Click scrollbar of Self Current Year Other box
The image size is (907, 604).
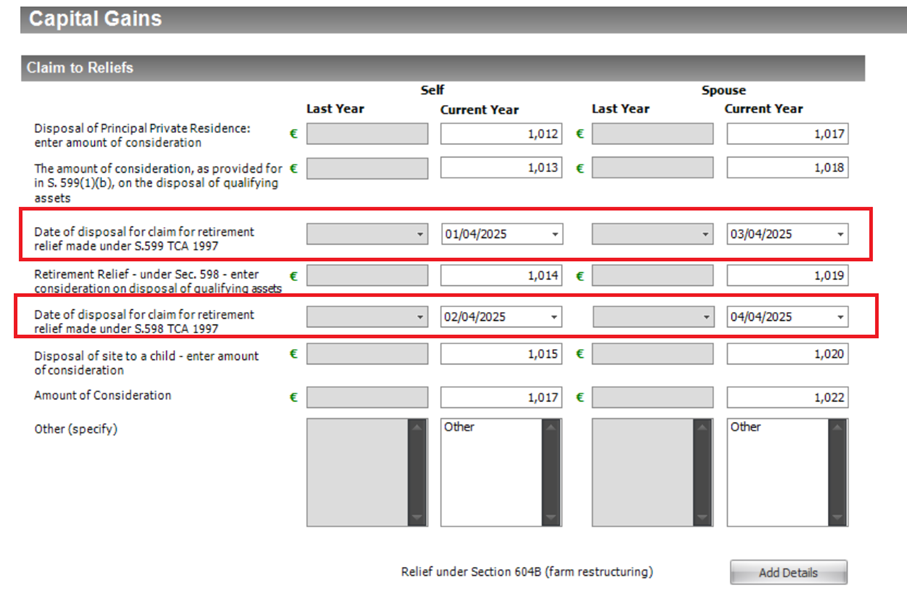551,472
